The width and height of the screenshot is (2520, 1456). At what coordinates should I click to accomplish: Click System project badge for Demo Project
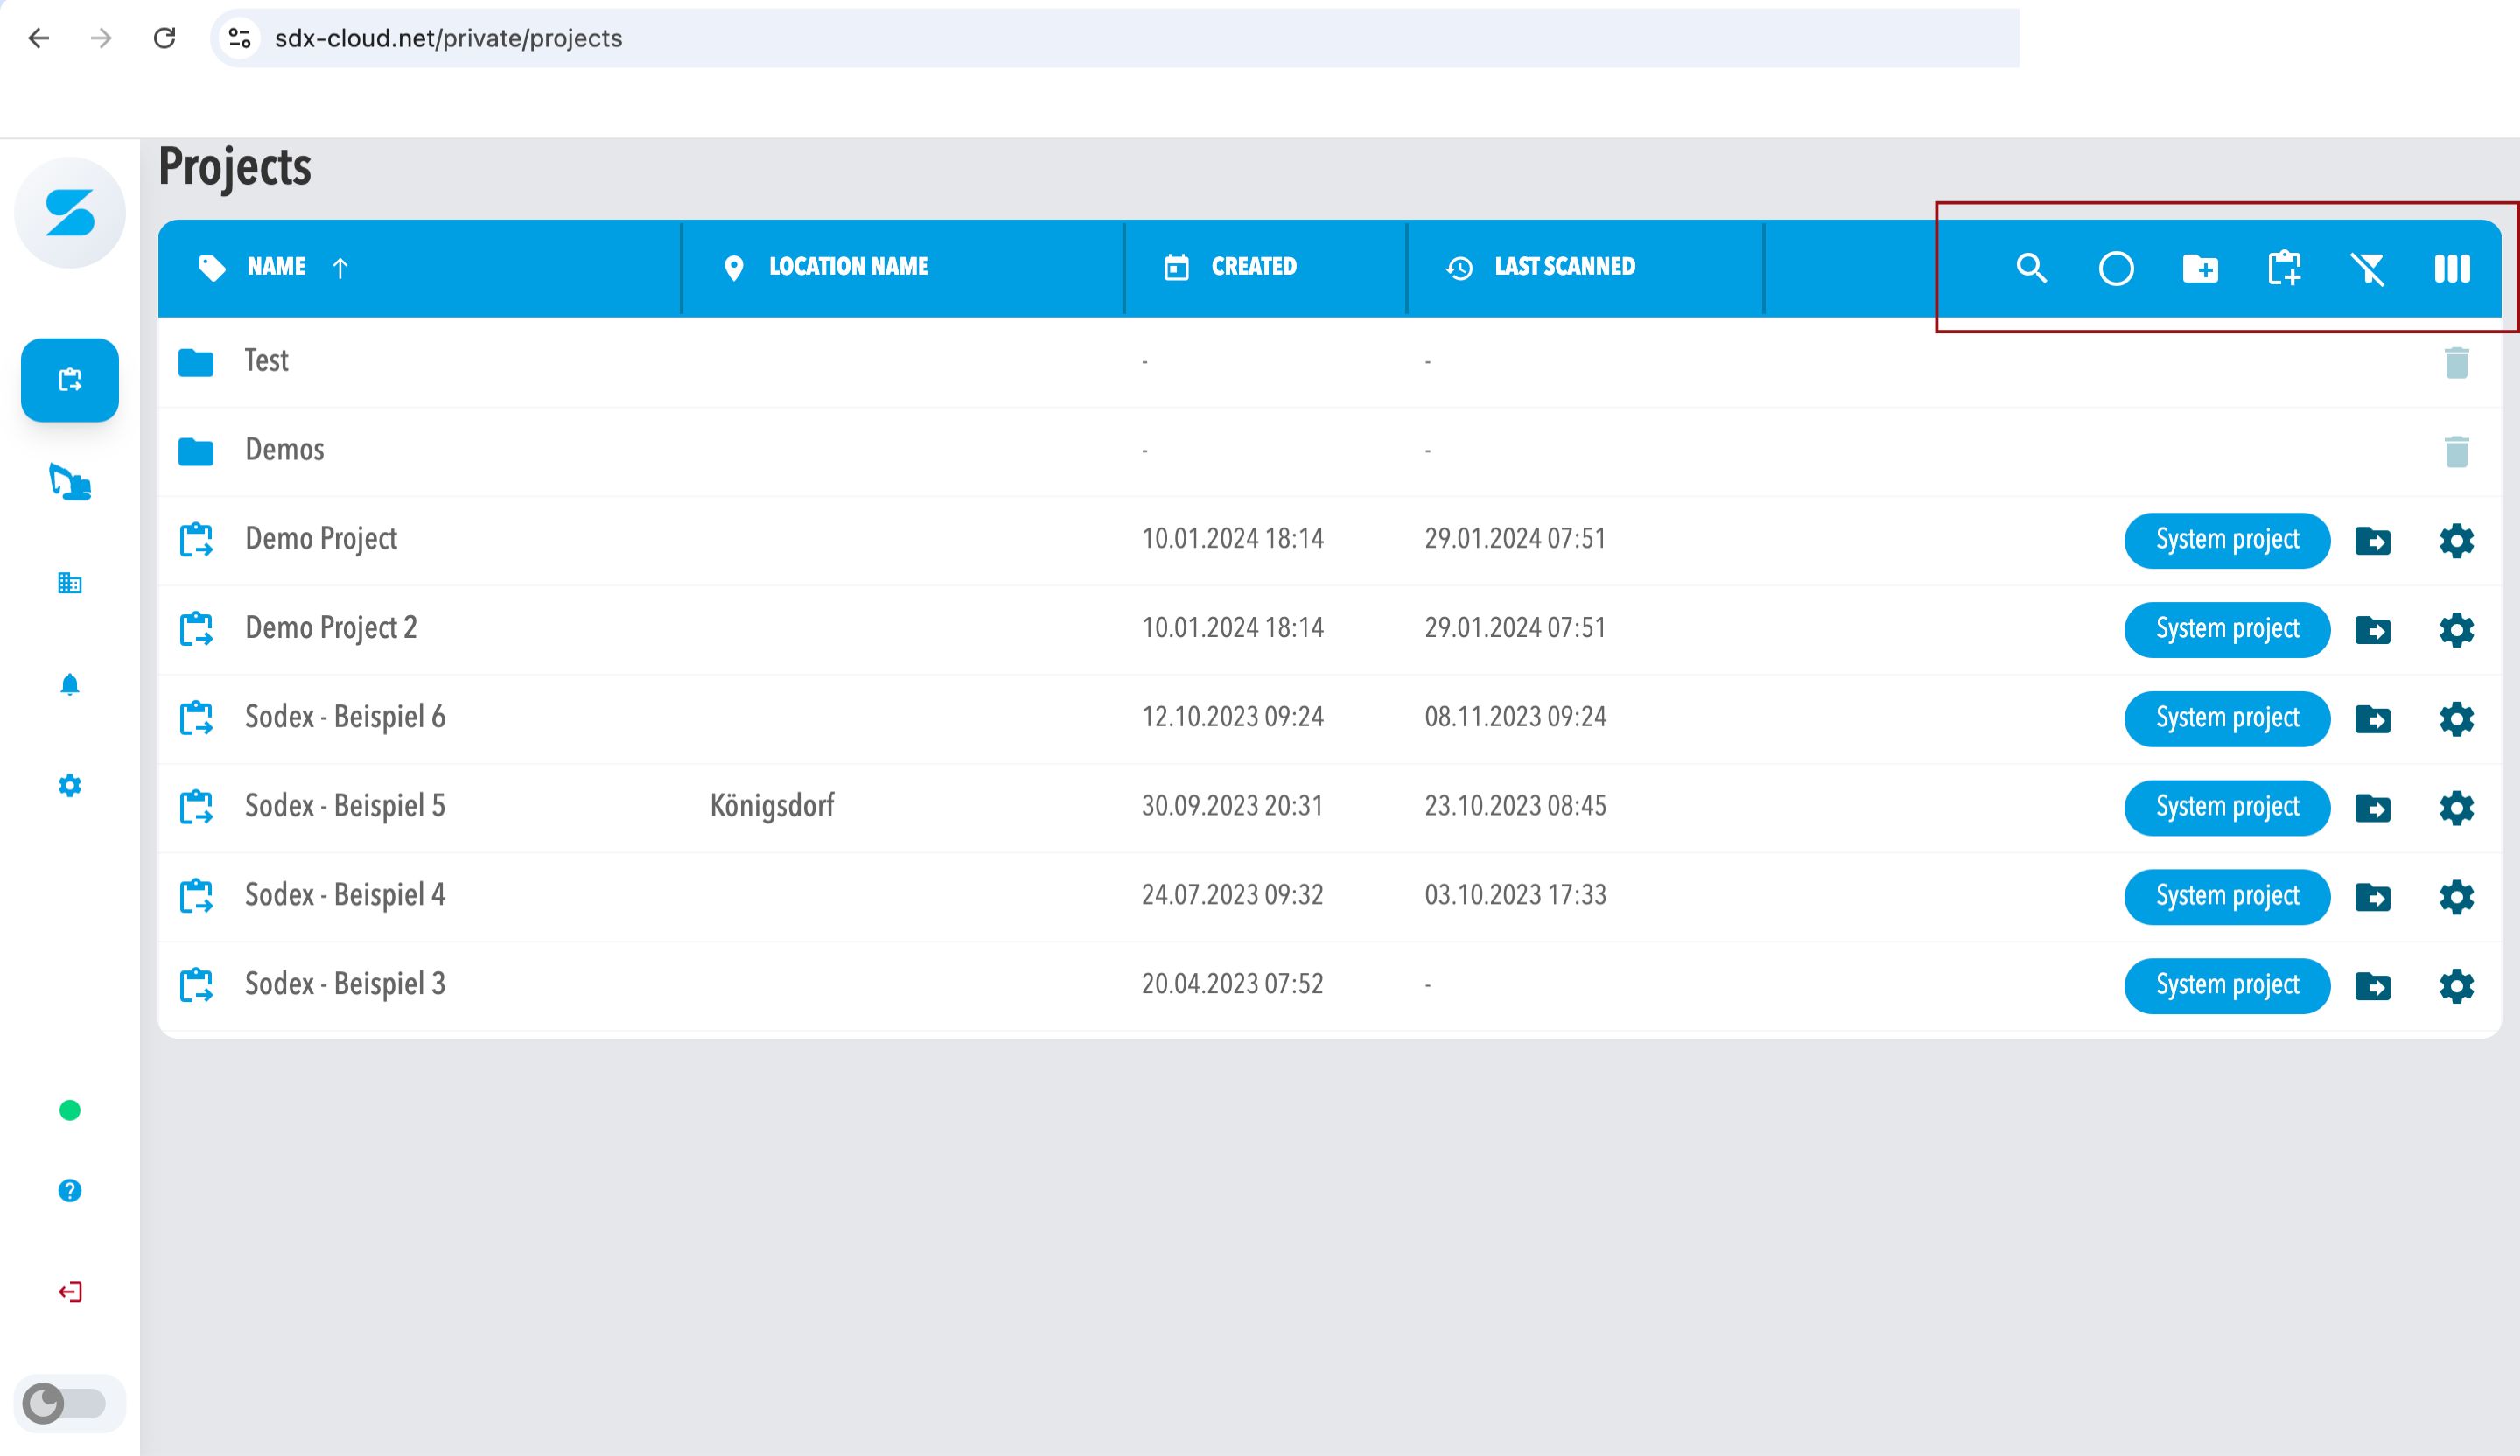coord(2227,540)
